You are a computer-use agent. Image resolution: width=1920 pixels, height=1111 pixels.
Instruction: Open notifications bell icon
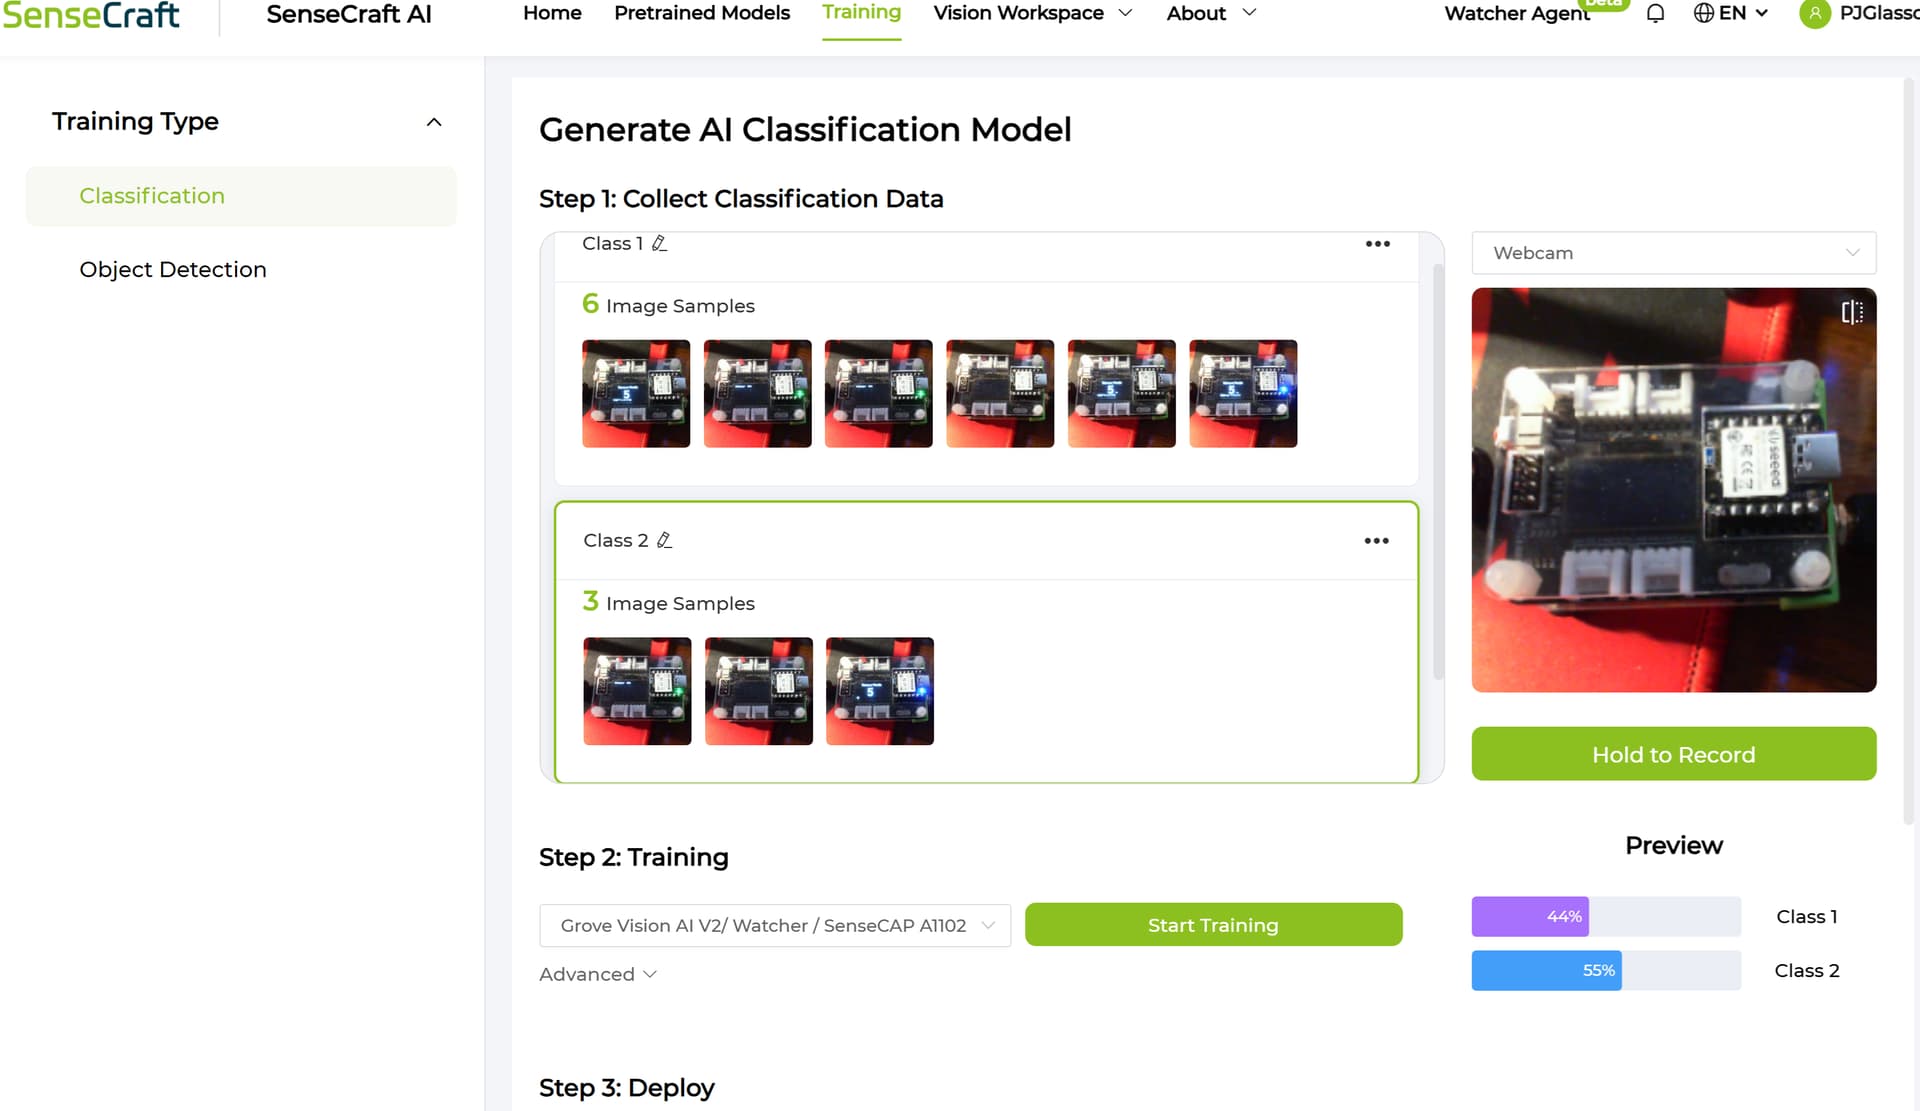[1655, 14]
